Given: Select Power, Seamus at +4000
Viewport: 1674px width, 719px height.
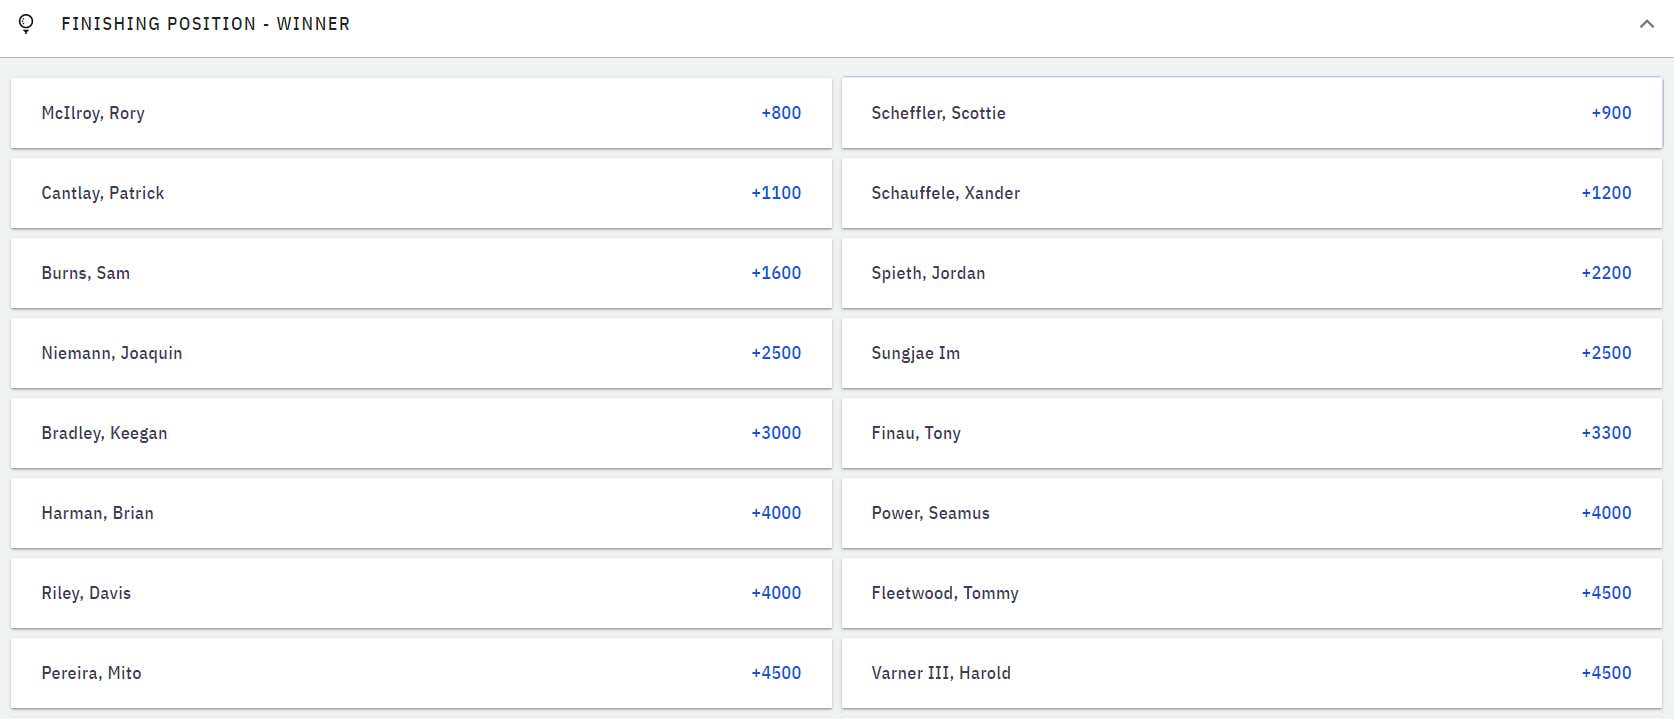Looking at the screenshot, I should (1252, 513).
